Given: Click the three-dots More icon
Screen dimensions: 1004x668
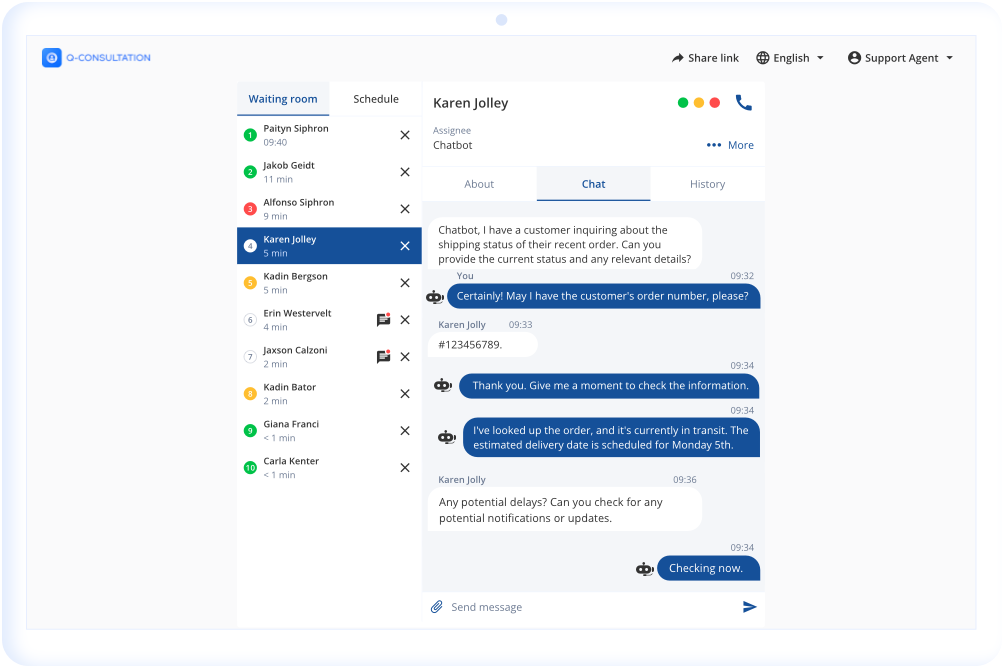Looking at the screenshot, I should point(713,145).
